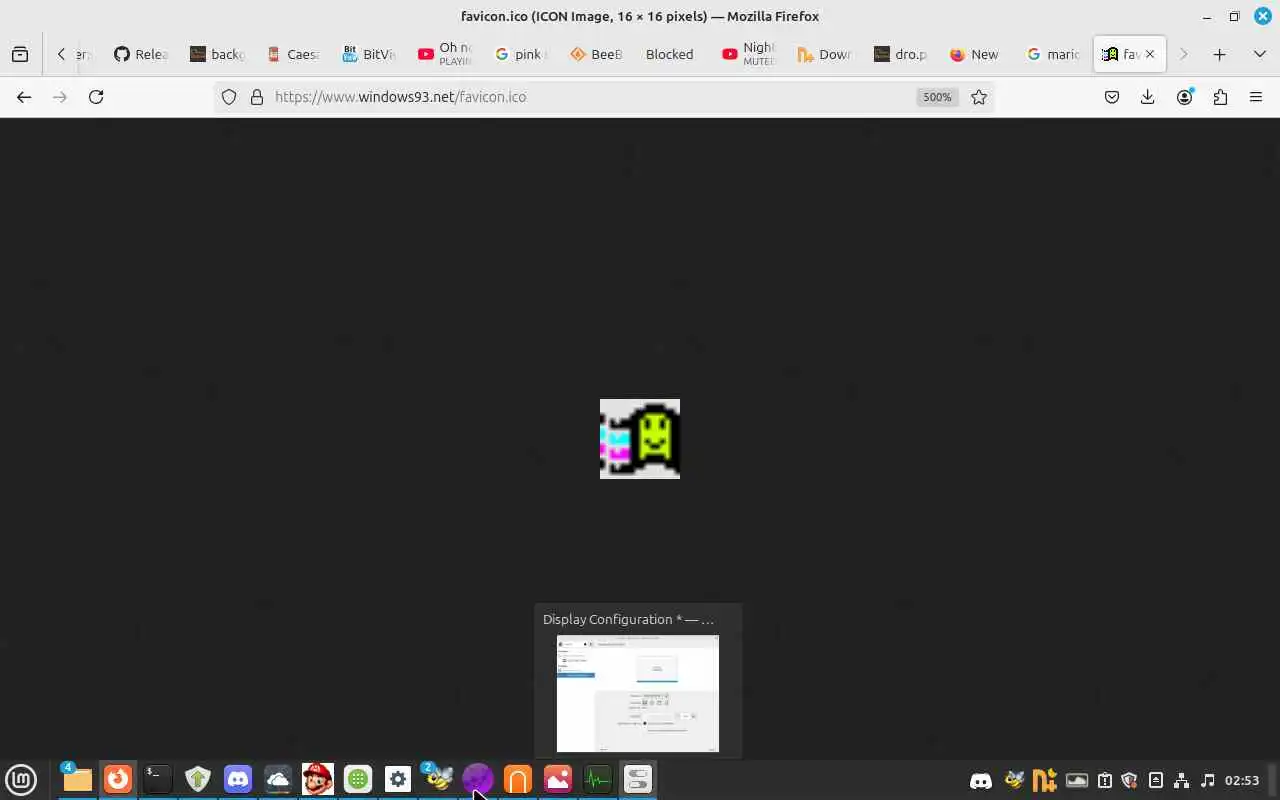Screen dimensions: 1280x800
Task: Launch the terminal from taskbar
Action: click(157, 779)
